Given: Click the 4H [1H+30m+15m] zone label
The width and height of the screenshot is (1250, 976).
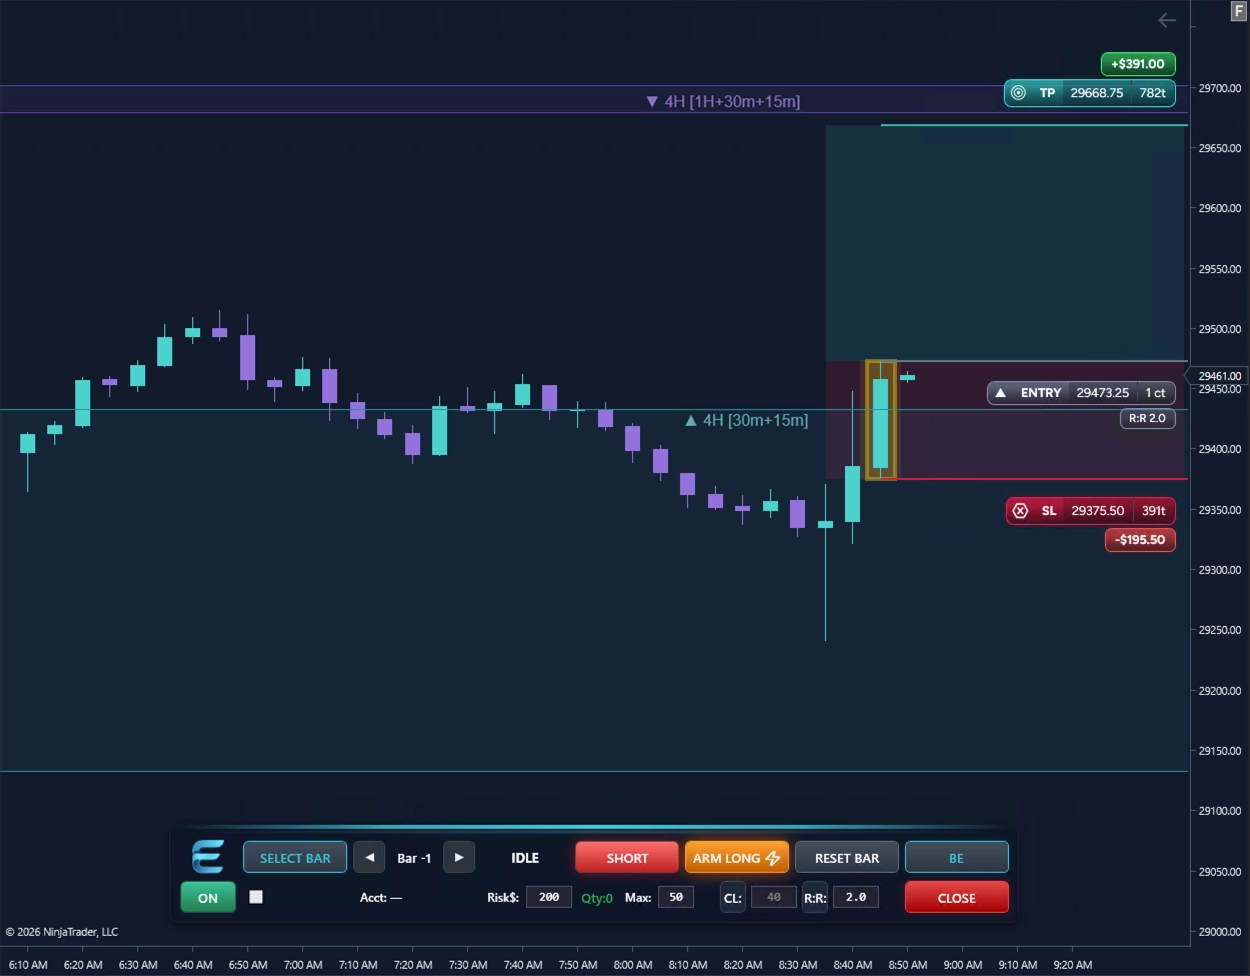Looking at the screenshot, I should (723, 101).
